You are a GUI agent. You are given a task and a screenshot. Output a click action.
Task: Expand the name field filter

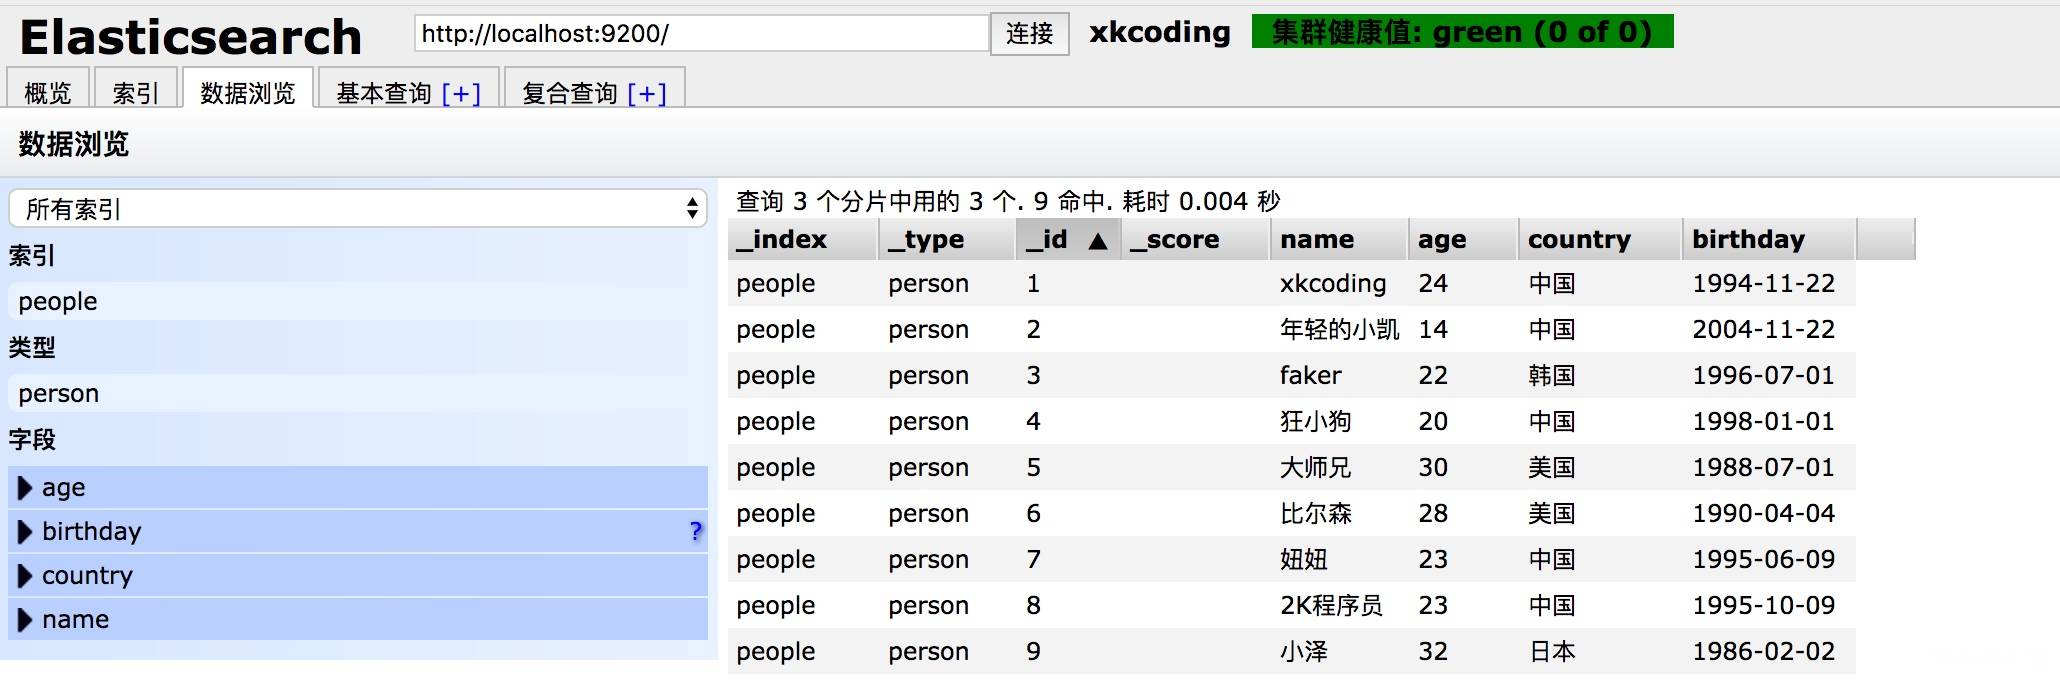(26, 620)
